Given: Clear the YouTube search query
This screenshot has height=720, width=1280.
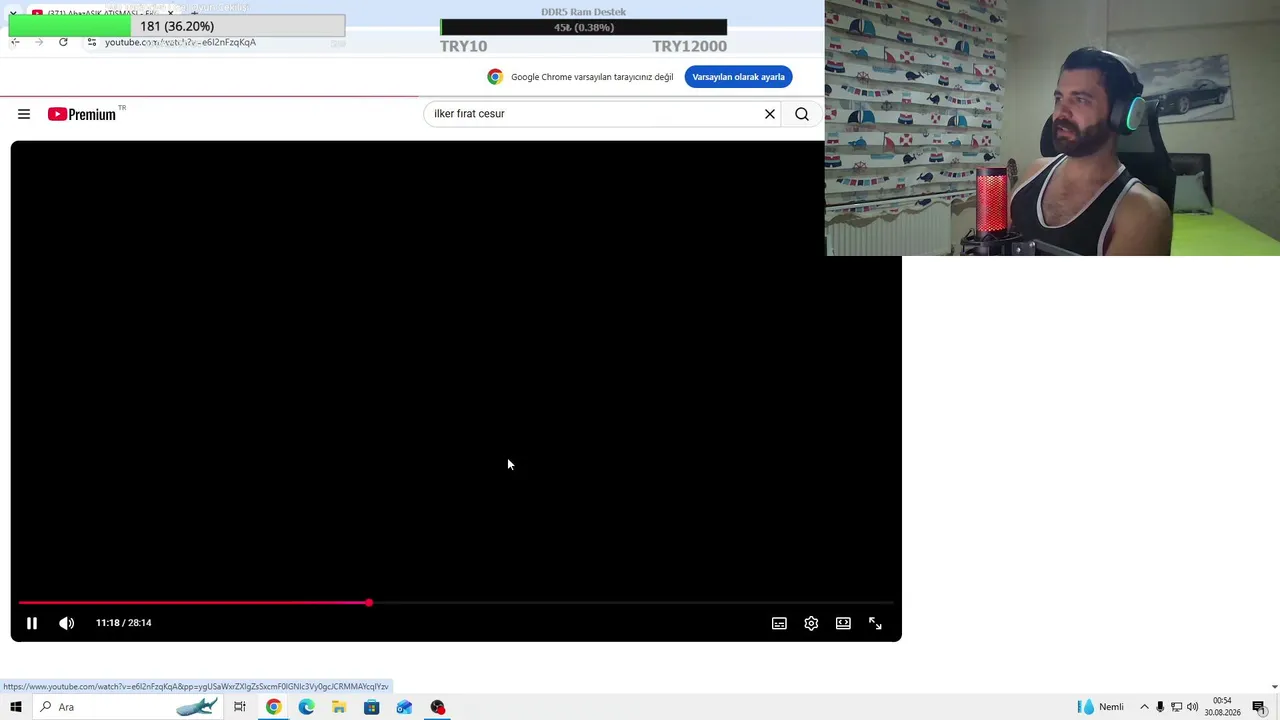Looking at the screenshot, I should coord(770,114).
